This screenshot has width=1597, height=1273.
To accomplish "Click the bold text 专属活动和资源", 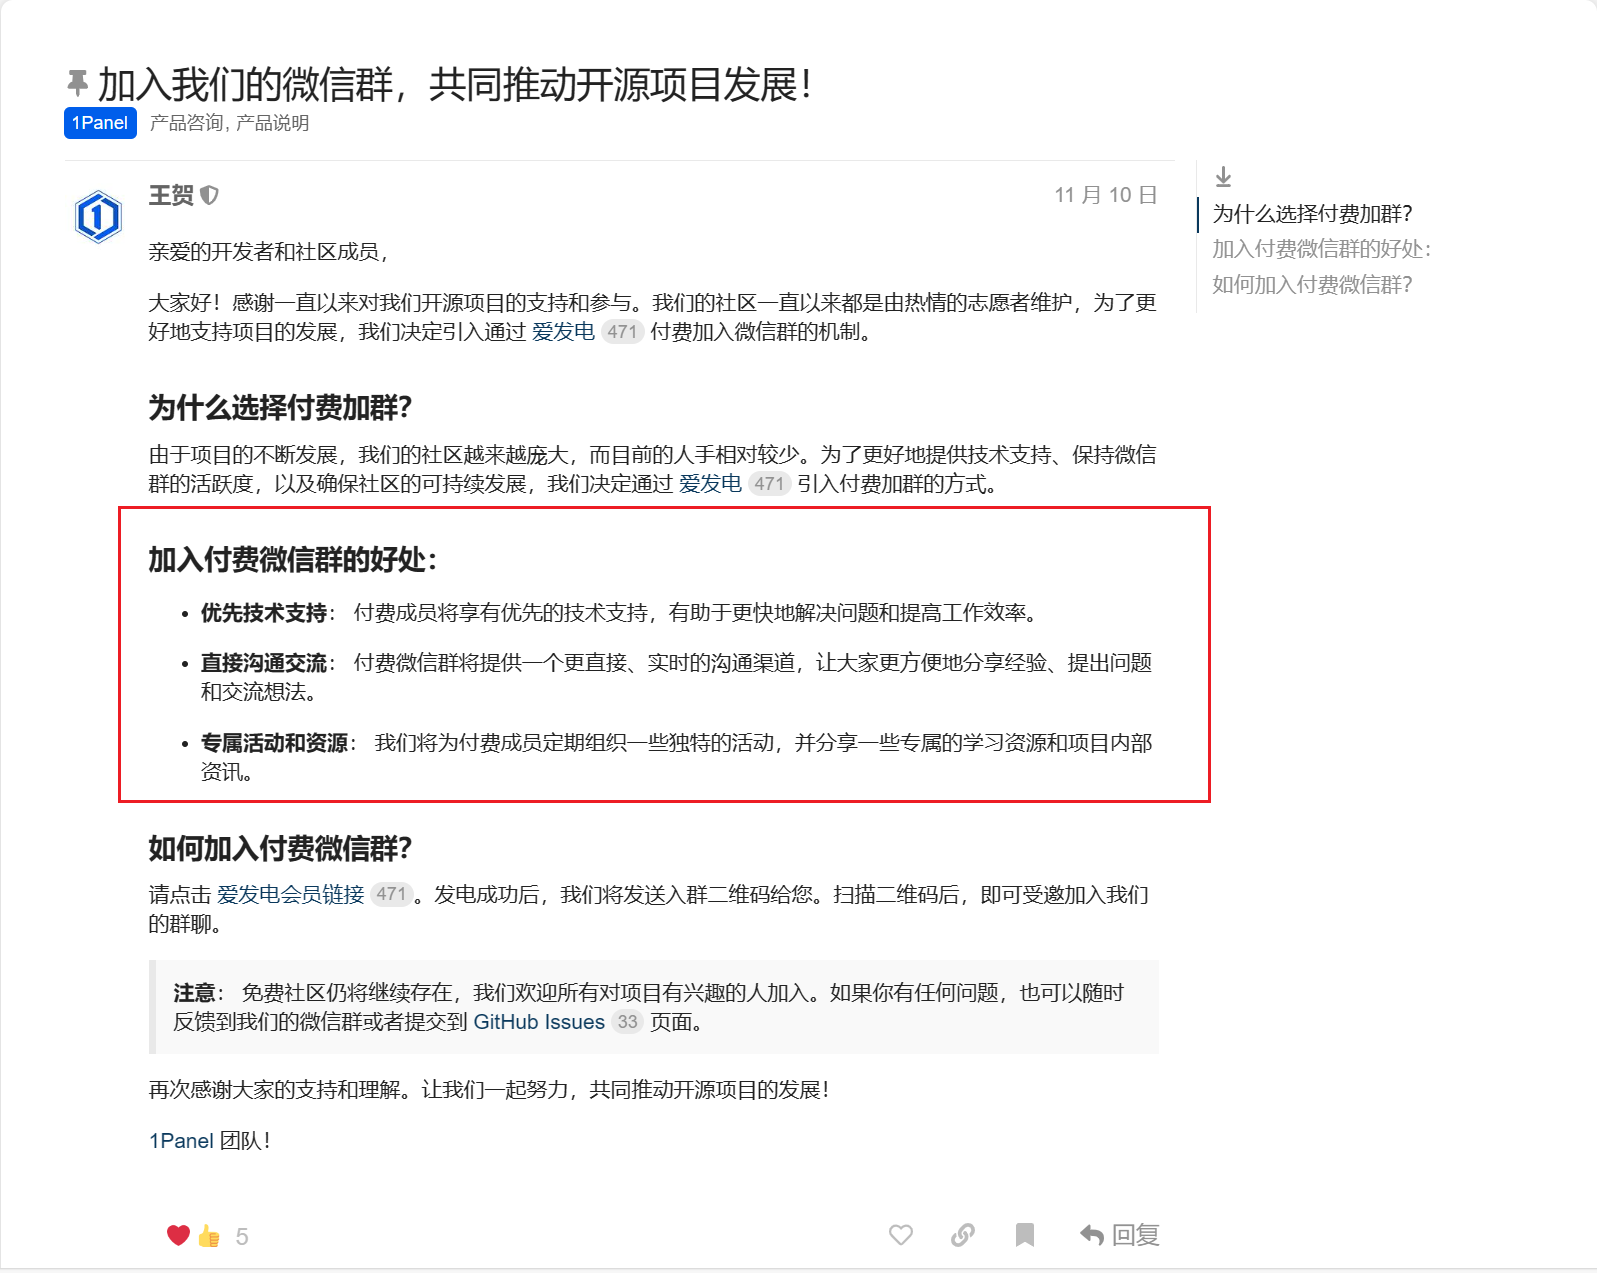I will [275, 743].
